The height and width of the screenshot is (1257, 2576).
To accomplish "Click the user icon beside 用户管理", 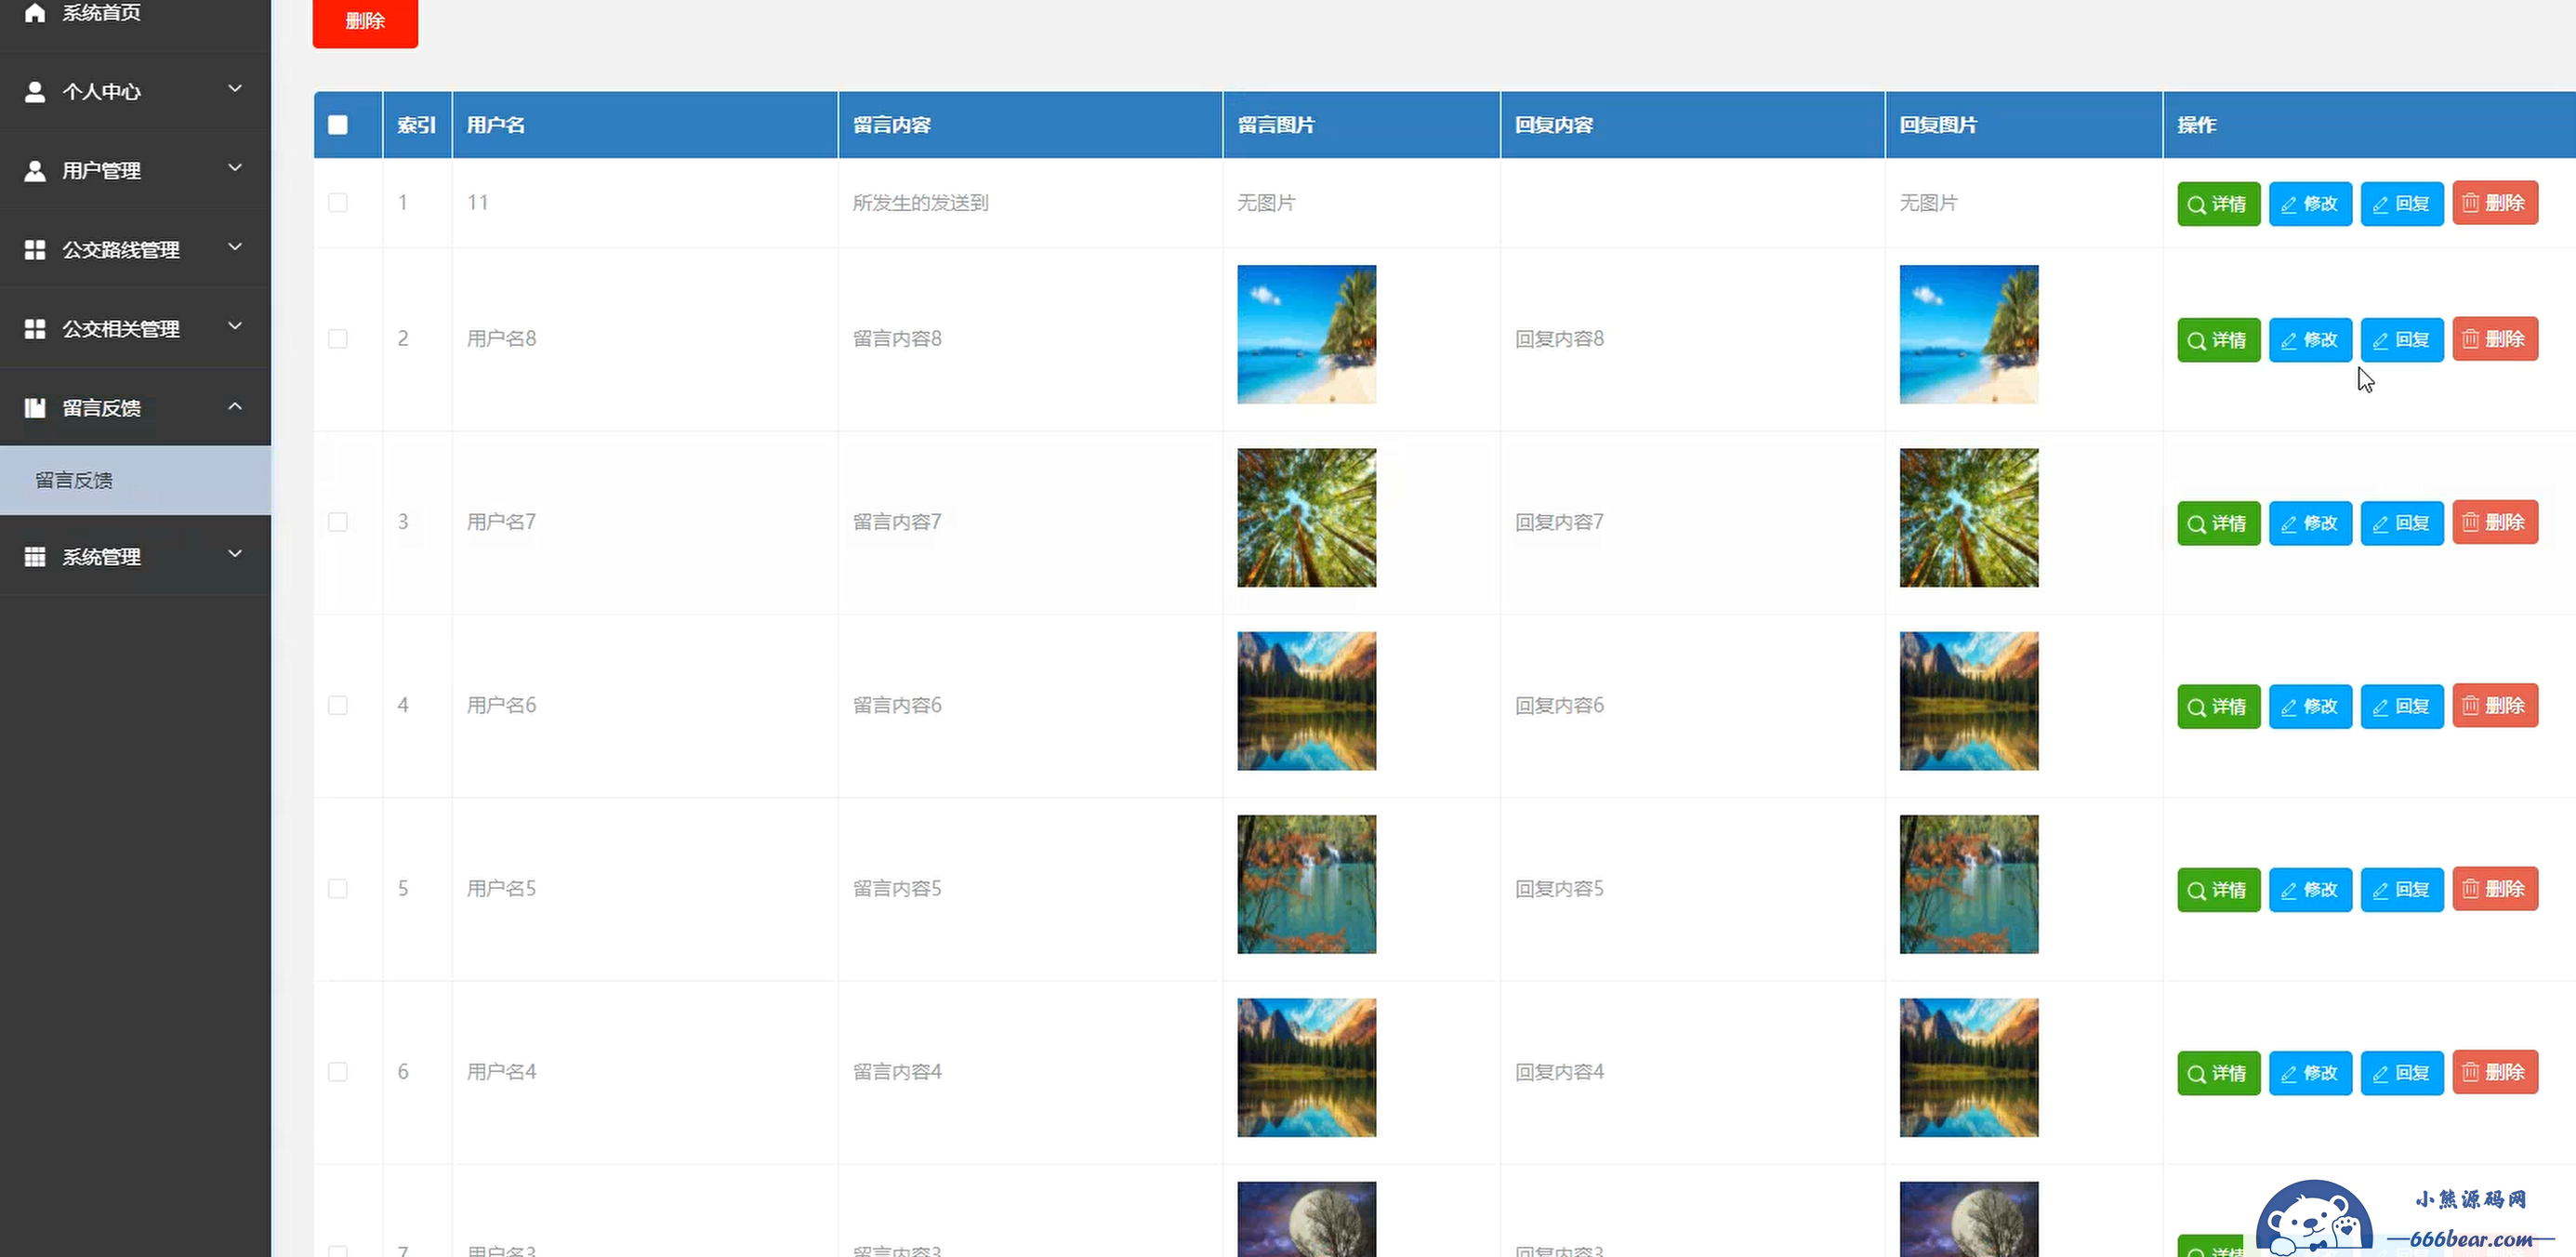I will coord(35,171).
